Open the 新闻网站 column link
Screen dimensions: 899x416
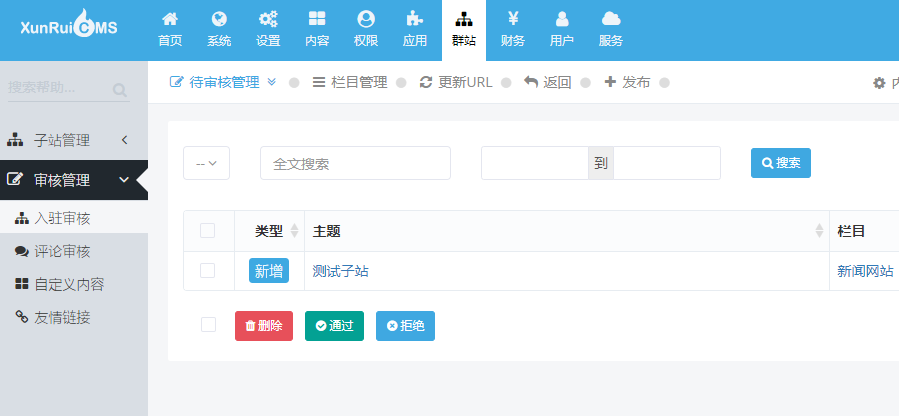click(865, 271)
